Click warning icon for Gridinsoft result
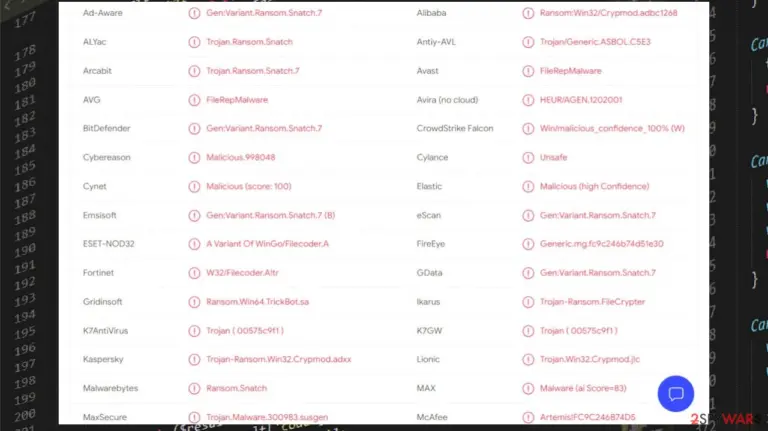 coord(194,302)
